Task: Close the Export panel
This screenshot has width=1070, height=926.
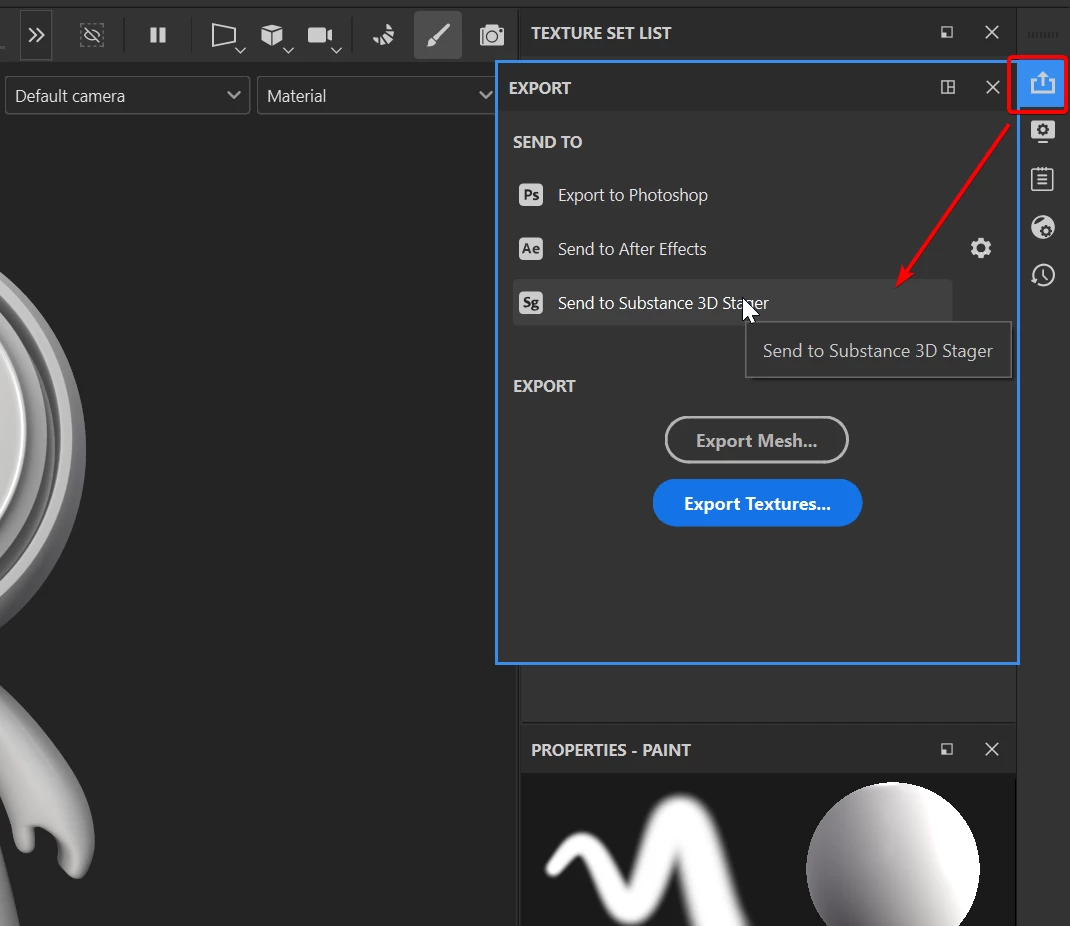Action: pos(993,87)
